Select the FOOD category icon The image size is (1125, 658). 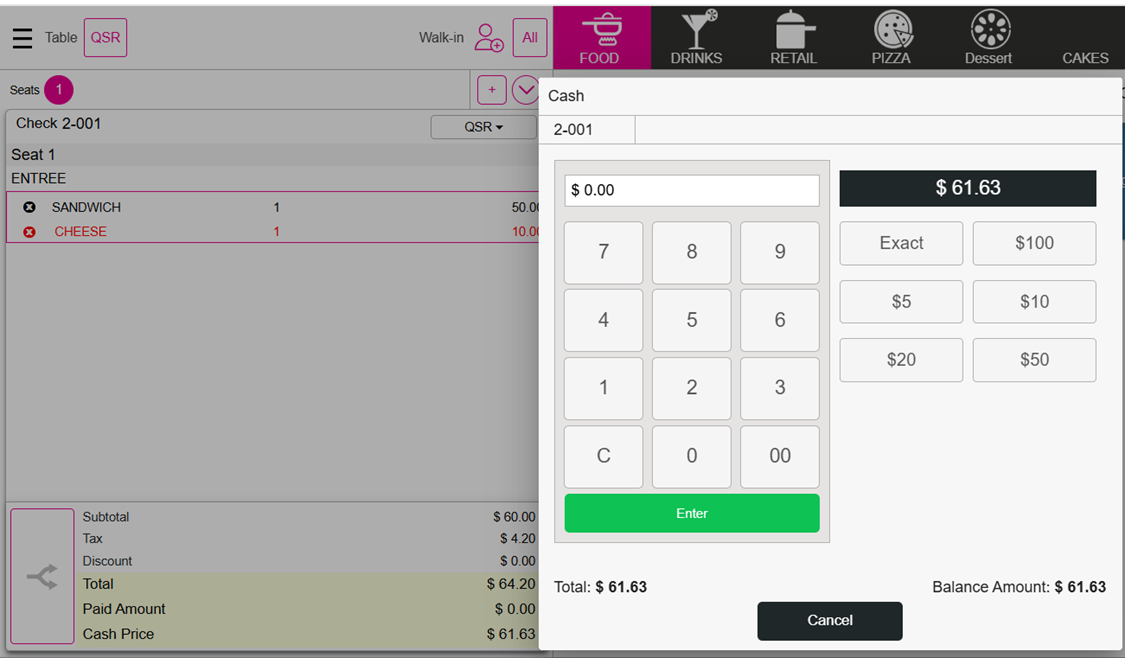600,36
